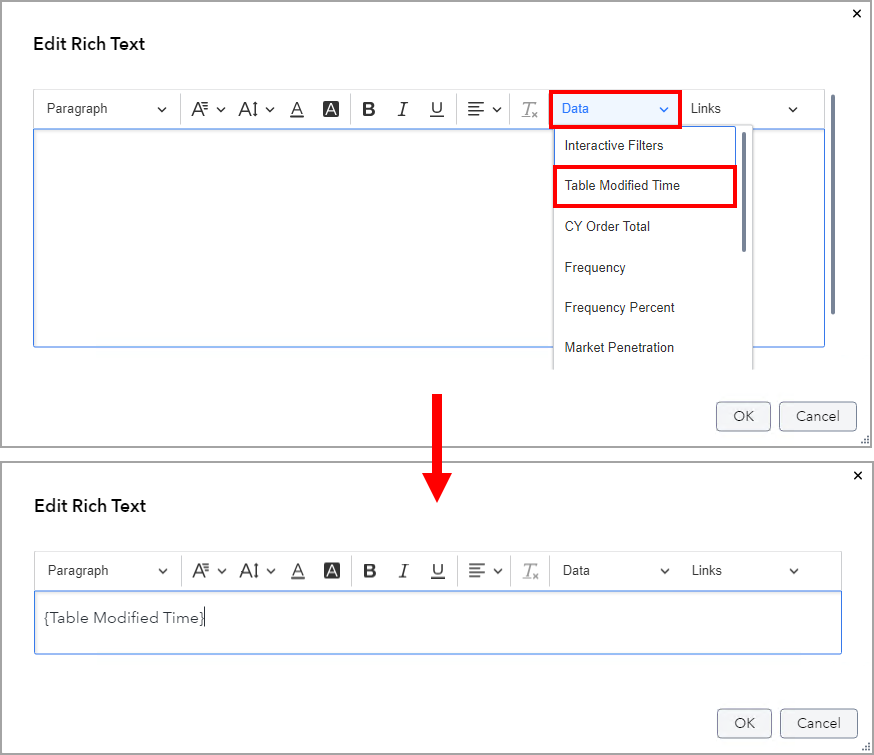Select Market Penetration from the Data menu
This screenshot has width=874, height=755.
[x=620, y=347]
